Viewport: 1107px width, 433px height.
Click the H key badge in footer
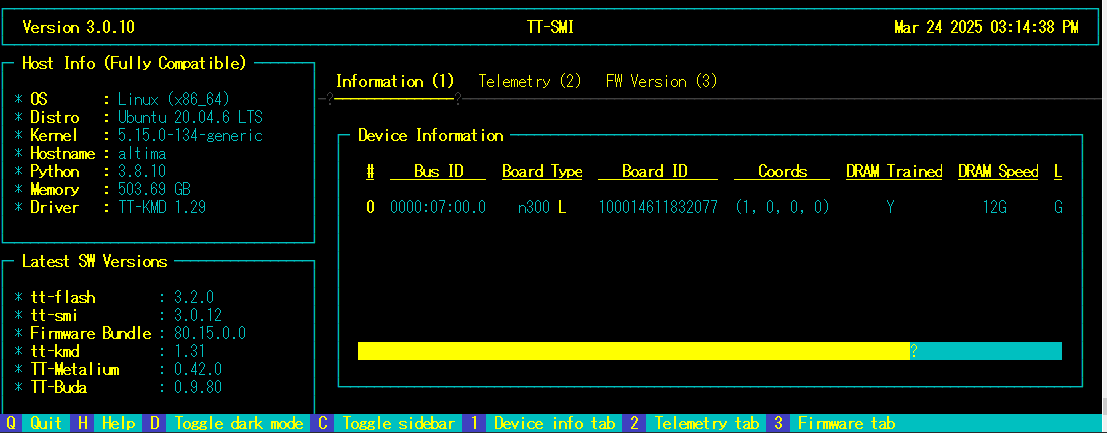(x=83, y=424)
